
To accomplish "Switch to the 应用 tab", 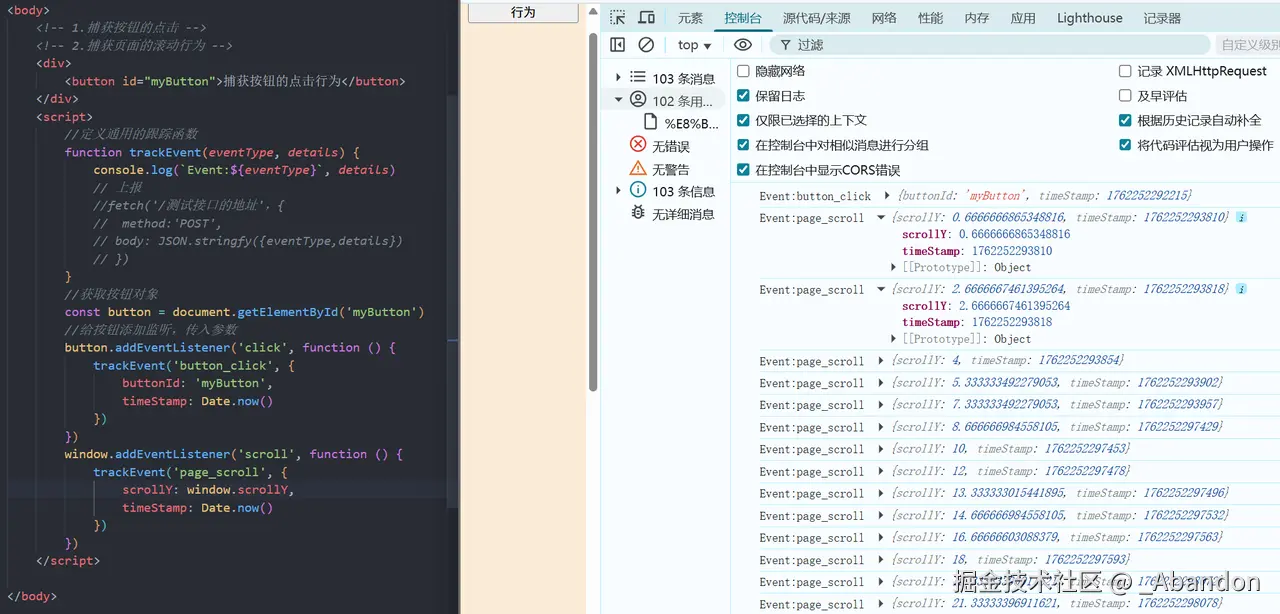I will [x=1023, y=18].
